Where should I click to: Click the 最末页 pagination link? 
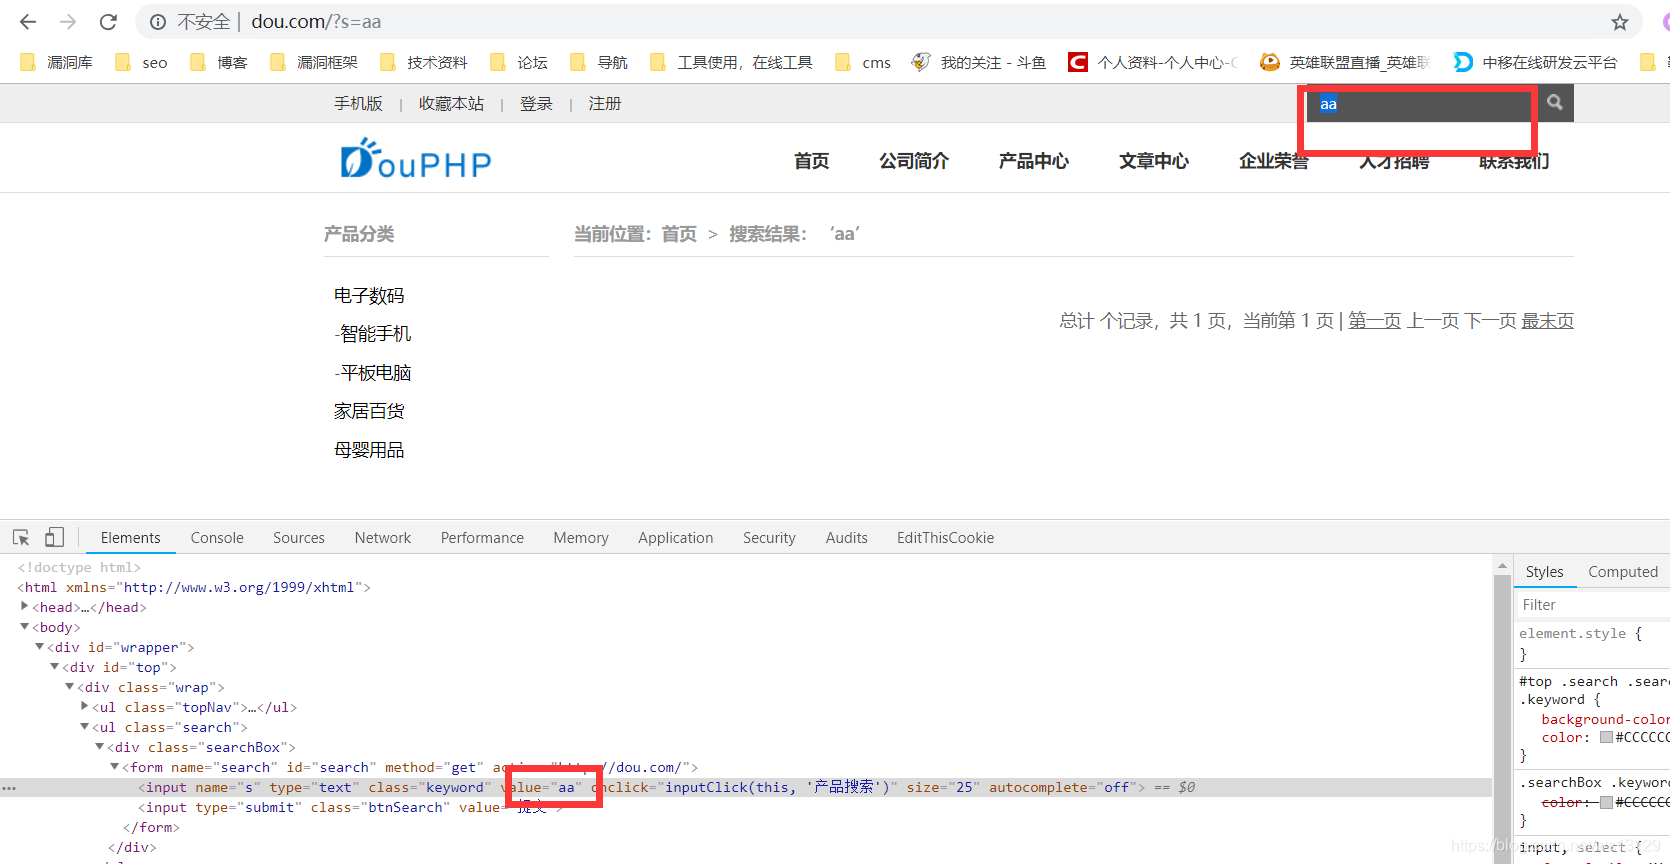[x=1547, y=321]
